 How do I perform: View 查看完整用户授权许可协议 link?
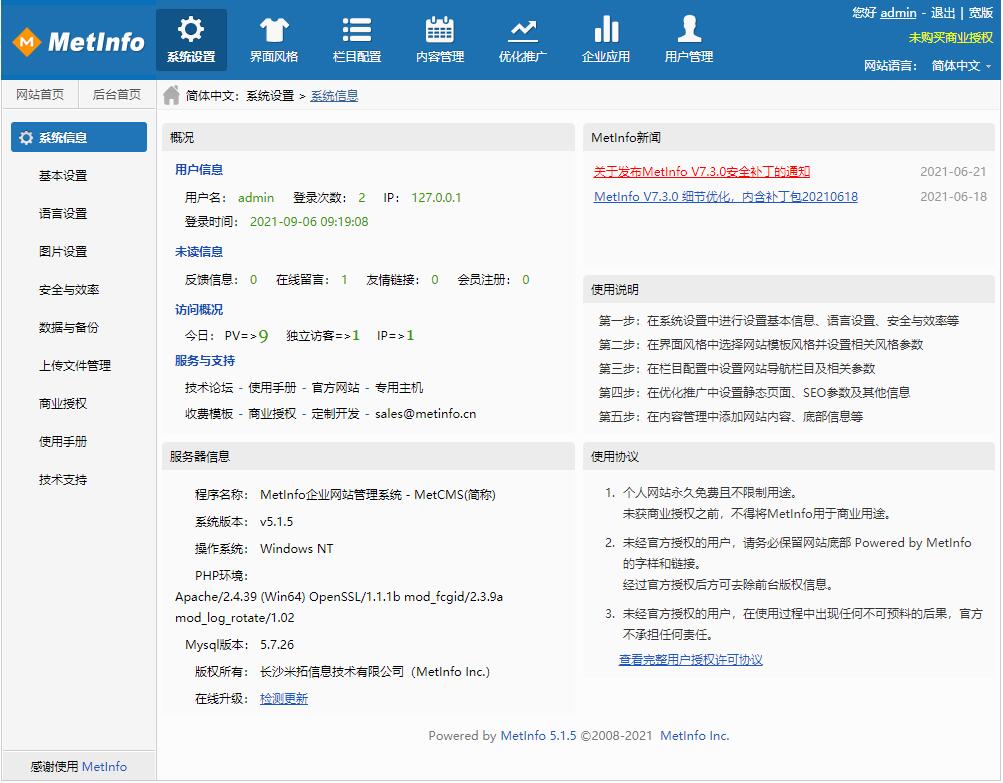tap(690, 660)
